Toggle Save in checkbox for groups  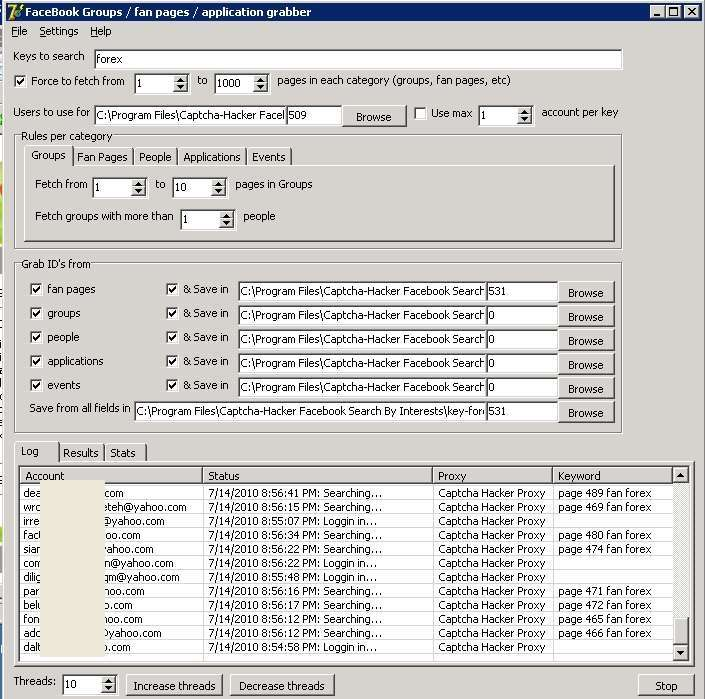tap(172, 313)
